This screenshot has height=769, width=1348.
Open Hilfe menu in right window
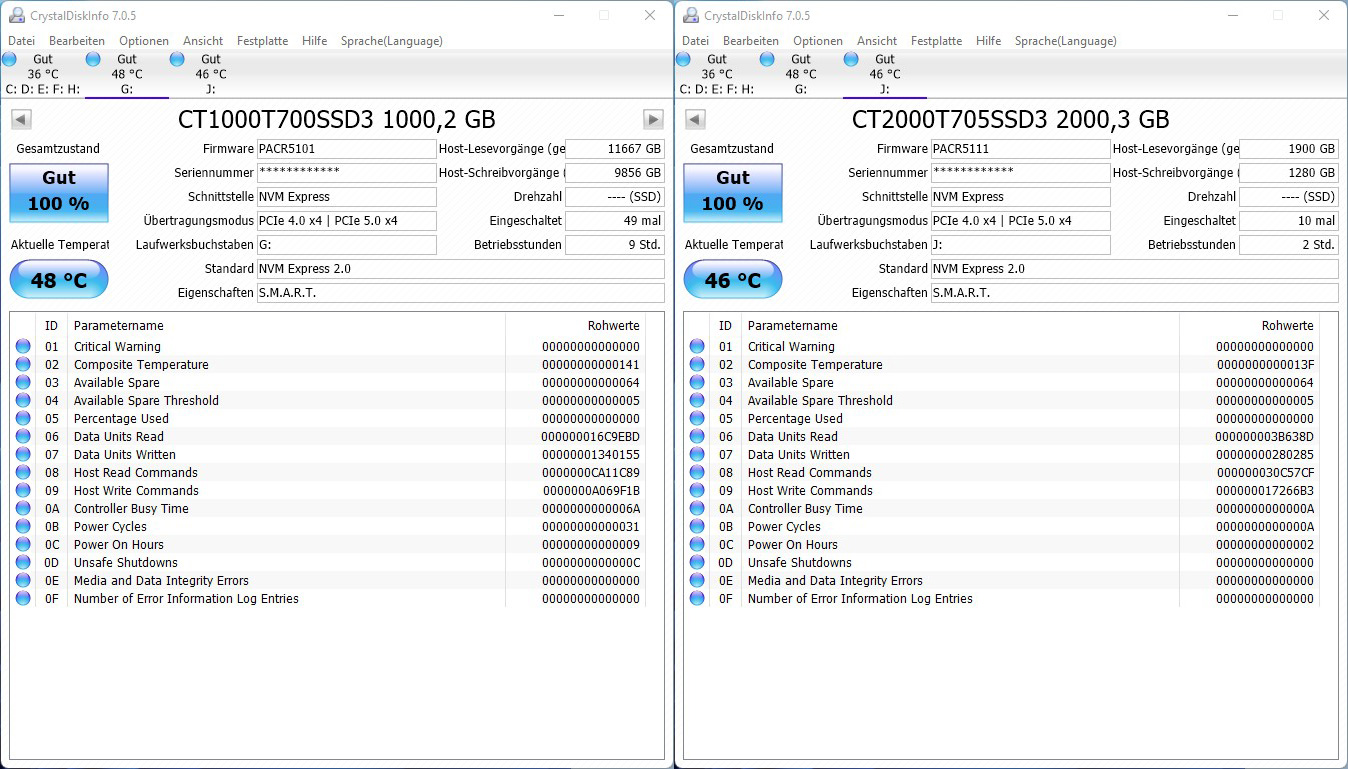(x=988, y=41)
